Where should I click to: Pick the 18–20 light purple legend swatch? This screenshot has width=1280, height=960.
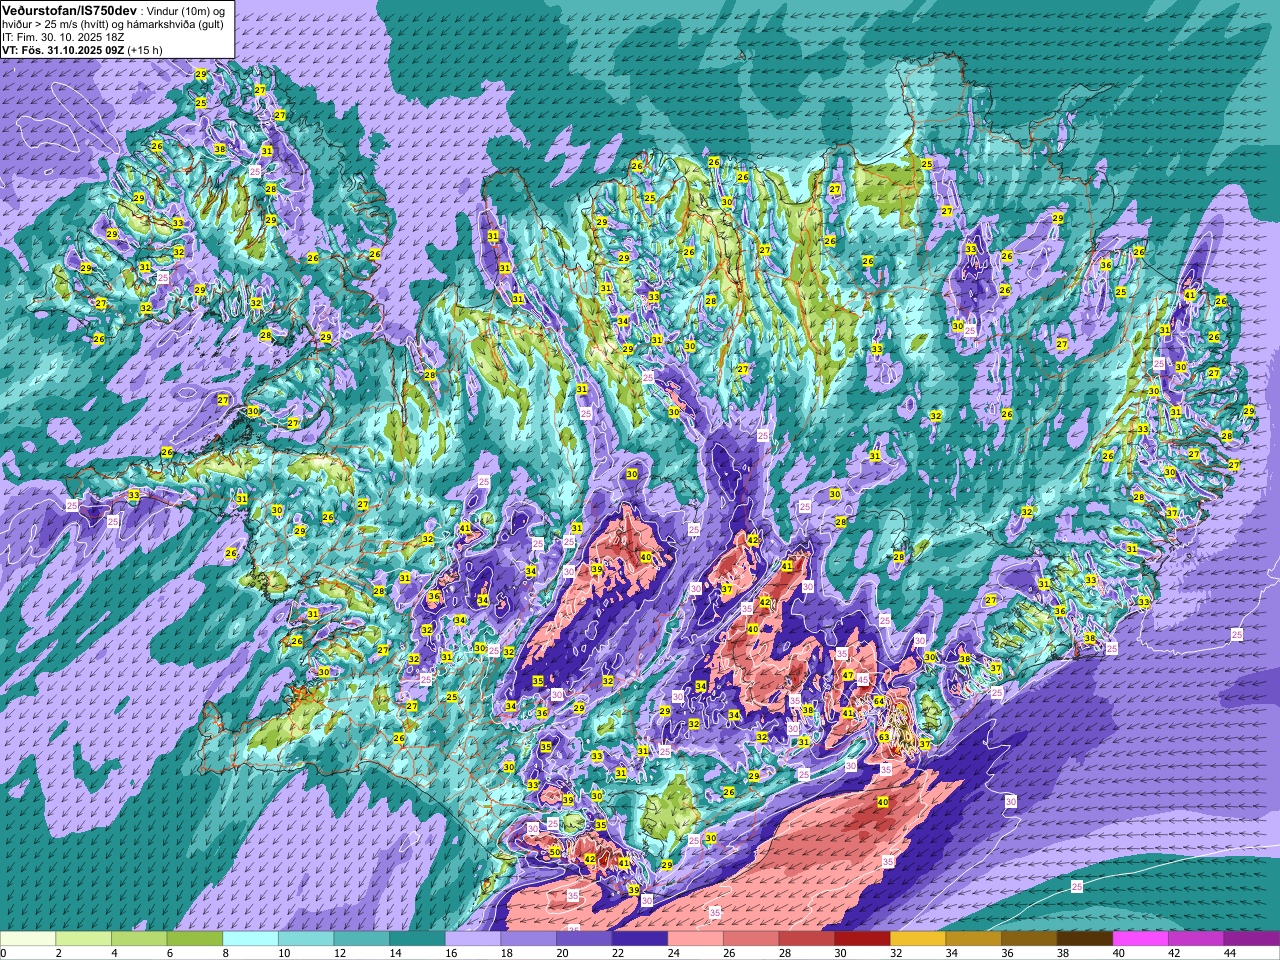(529, 939)
